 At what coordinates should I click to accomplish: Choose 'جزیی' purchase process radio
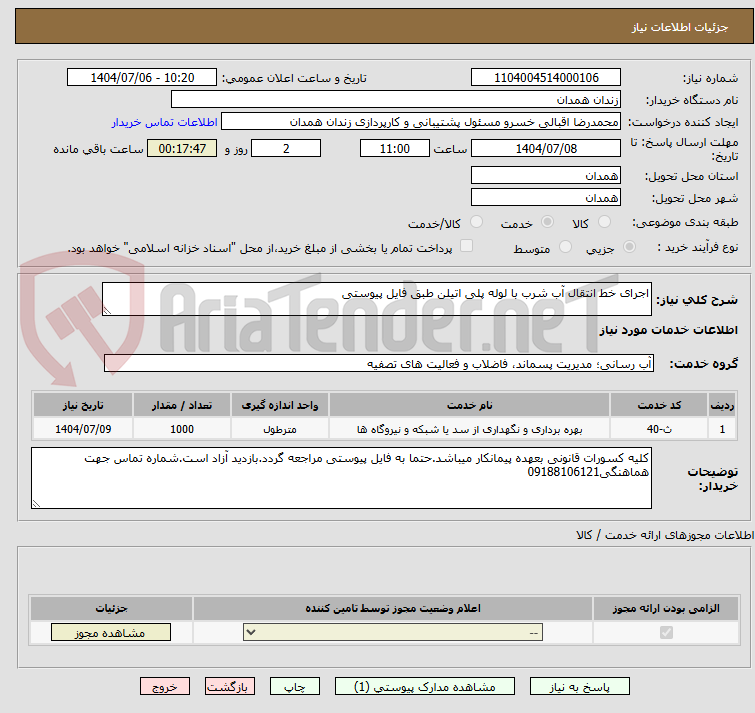point(628,247)
